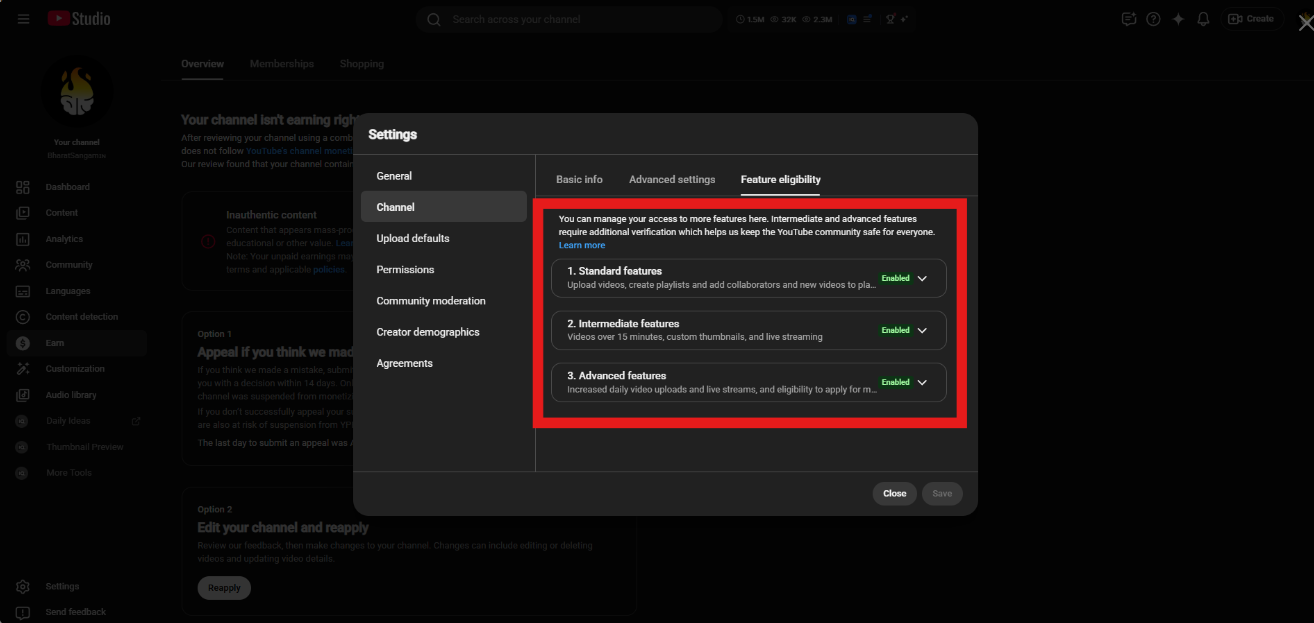
Task: Click the Create button in header
Action: [x=1251, y=19]
